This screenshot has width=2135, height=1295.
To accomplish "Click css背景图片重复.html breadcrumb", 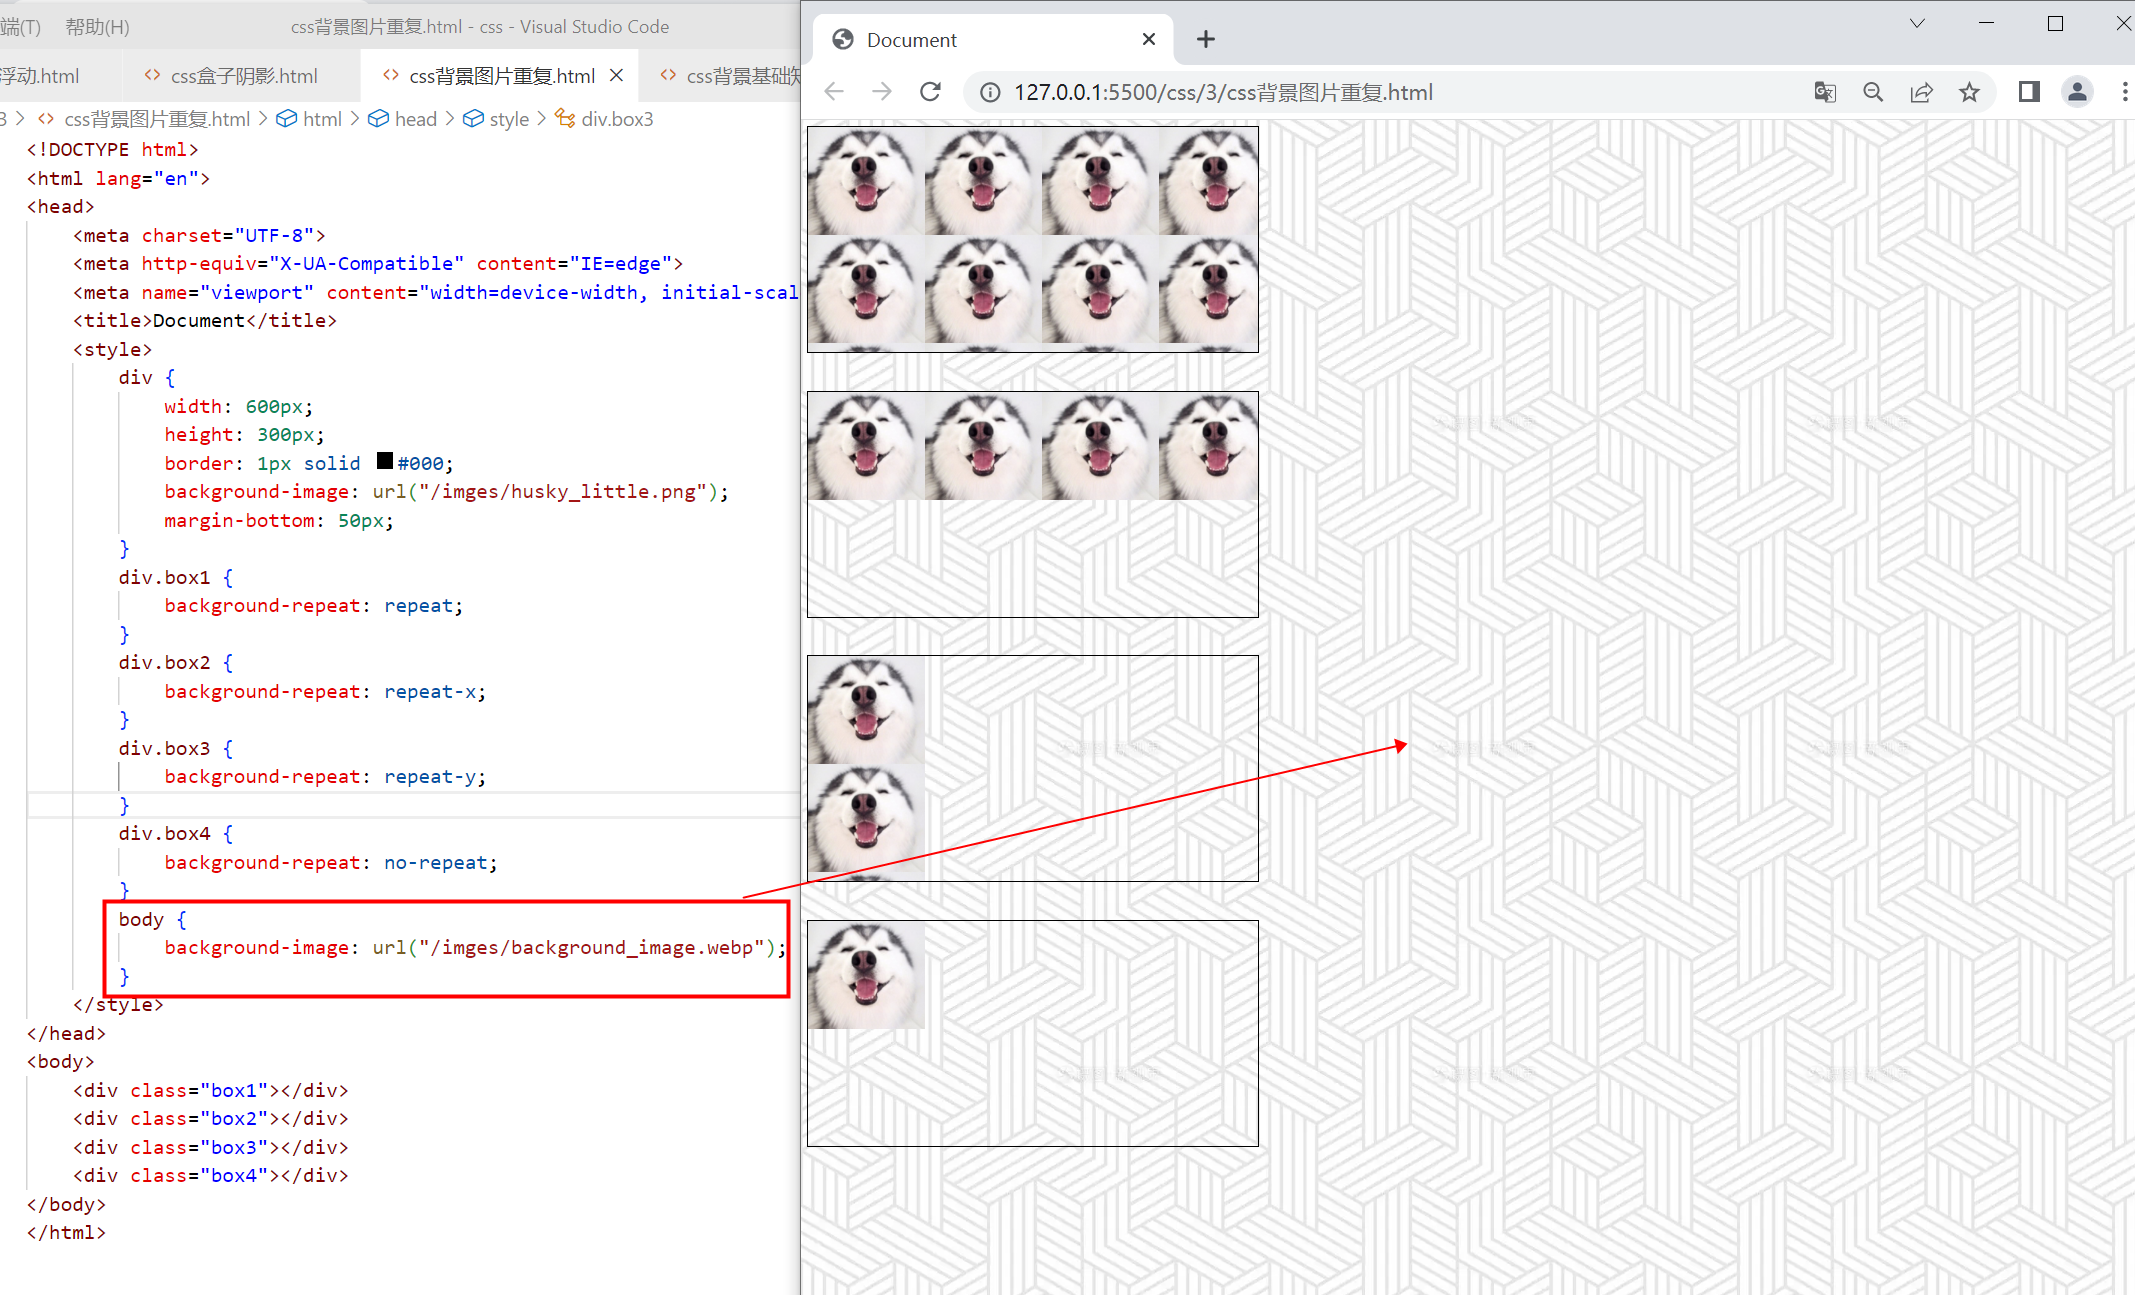I will click(x=157, y=119).
